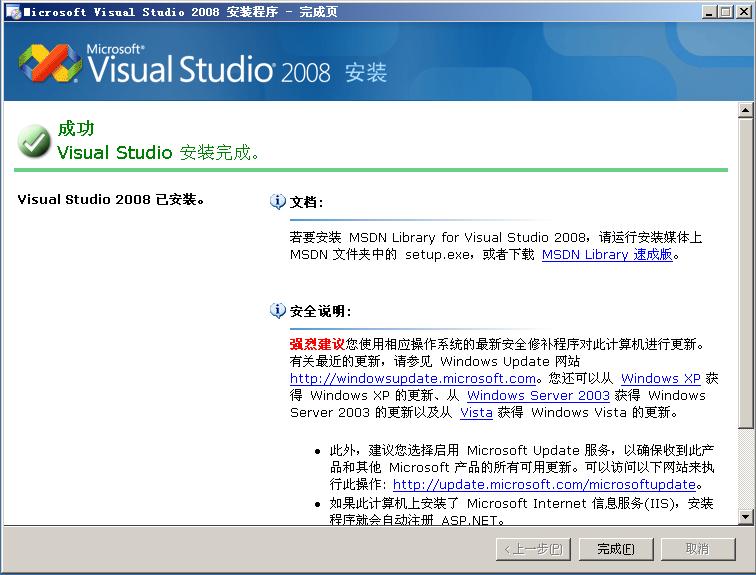The image size is (756, 575).
Task: Click the 'Visual Studio 2008 已安装。' text
Action: (x=111, y=200)
